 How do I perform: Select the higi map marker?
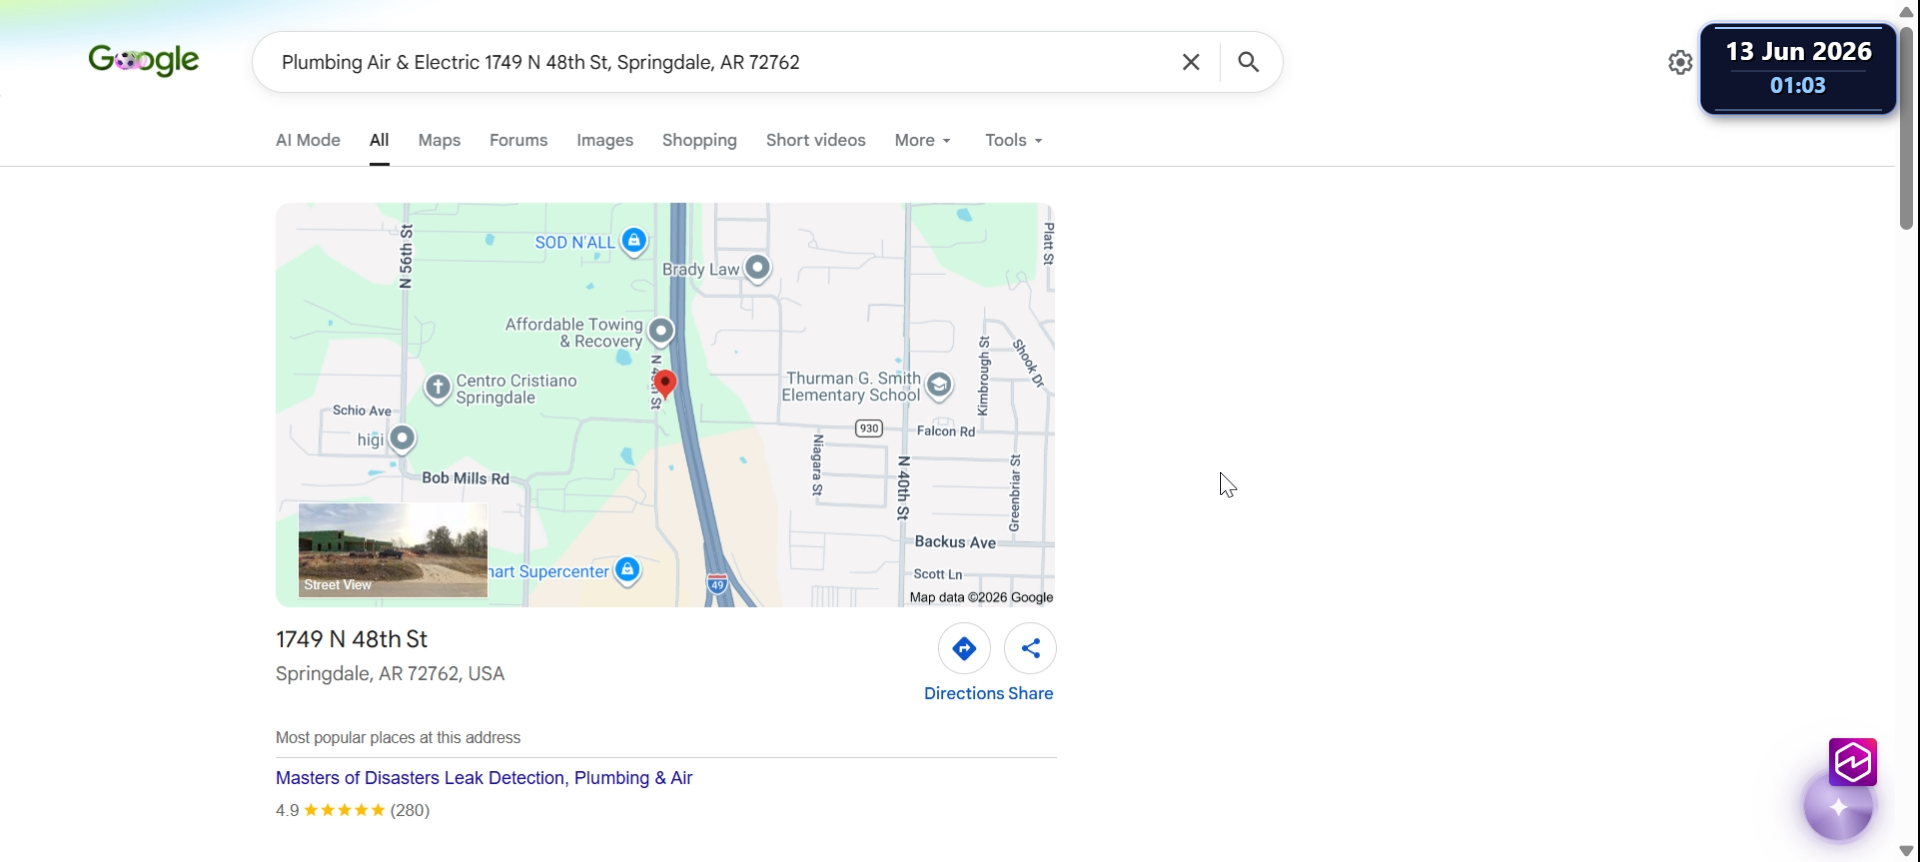402,439
